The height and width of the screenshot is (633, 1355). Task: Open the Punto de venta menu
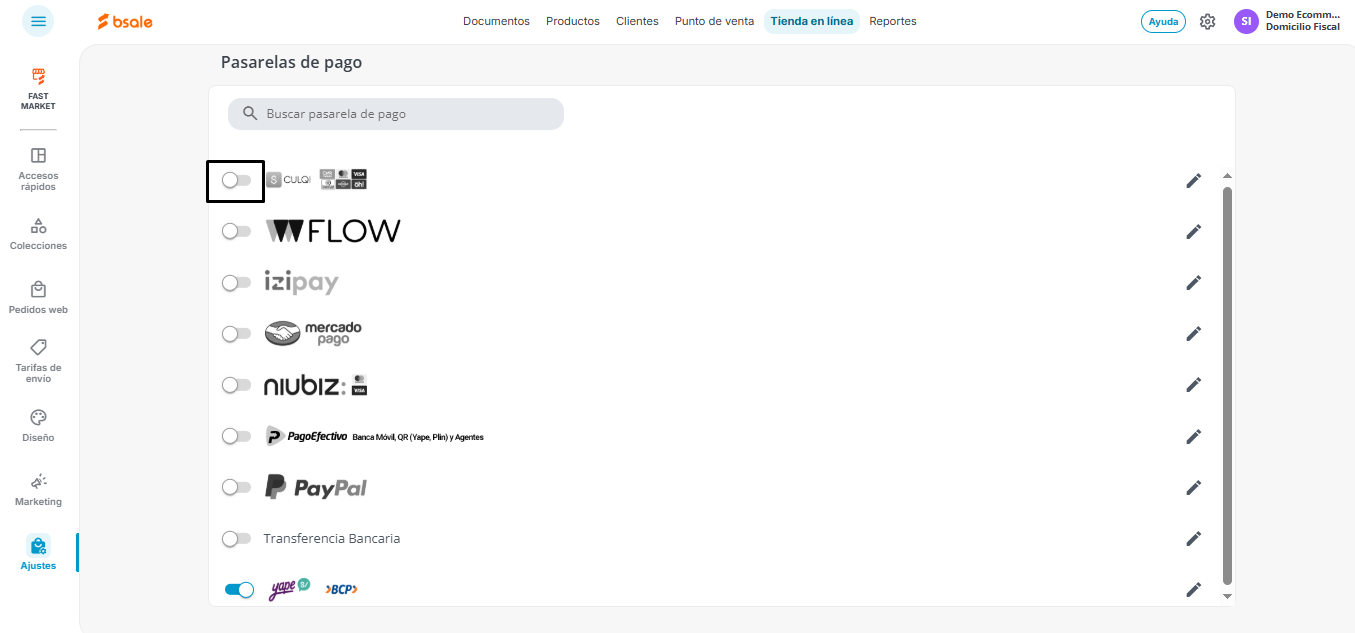pyautogui.click(x=714, y=21)
